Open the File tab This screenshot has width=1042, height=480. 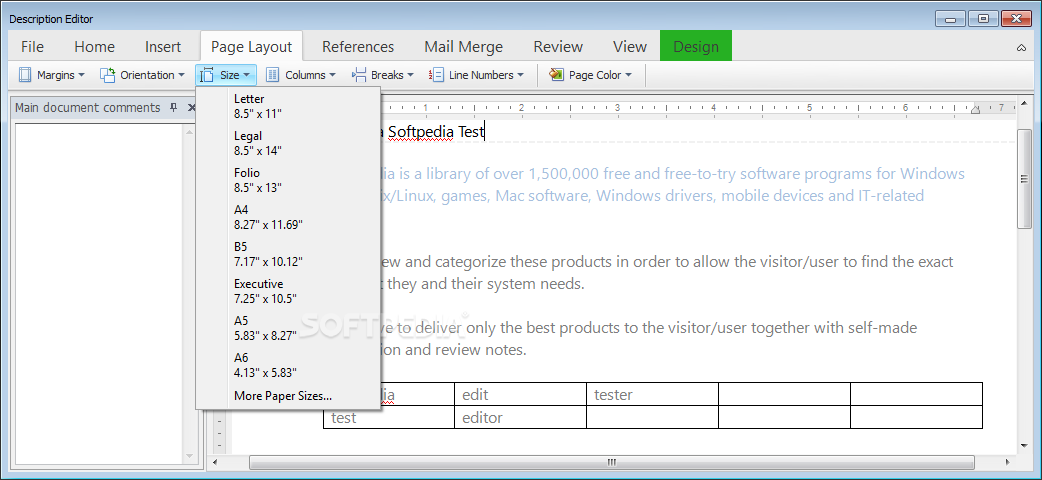[x=33, y=47]
